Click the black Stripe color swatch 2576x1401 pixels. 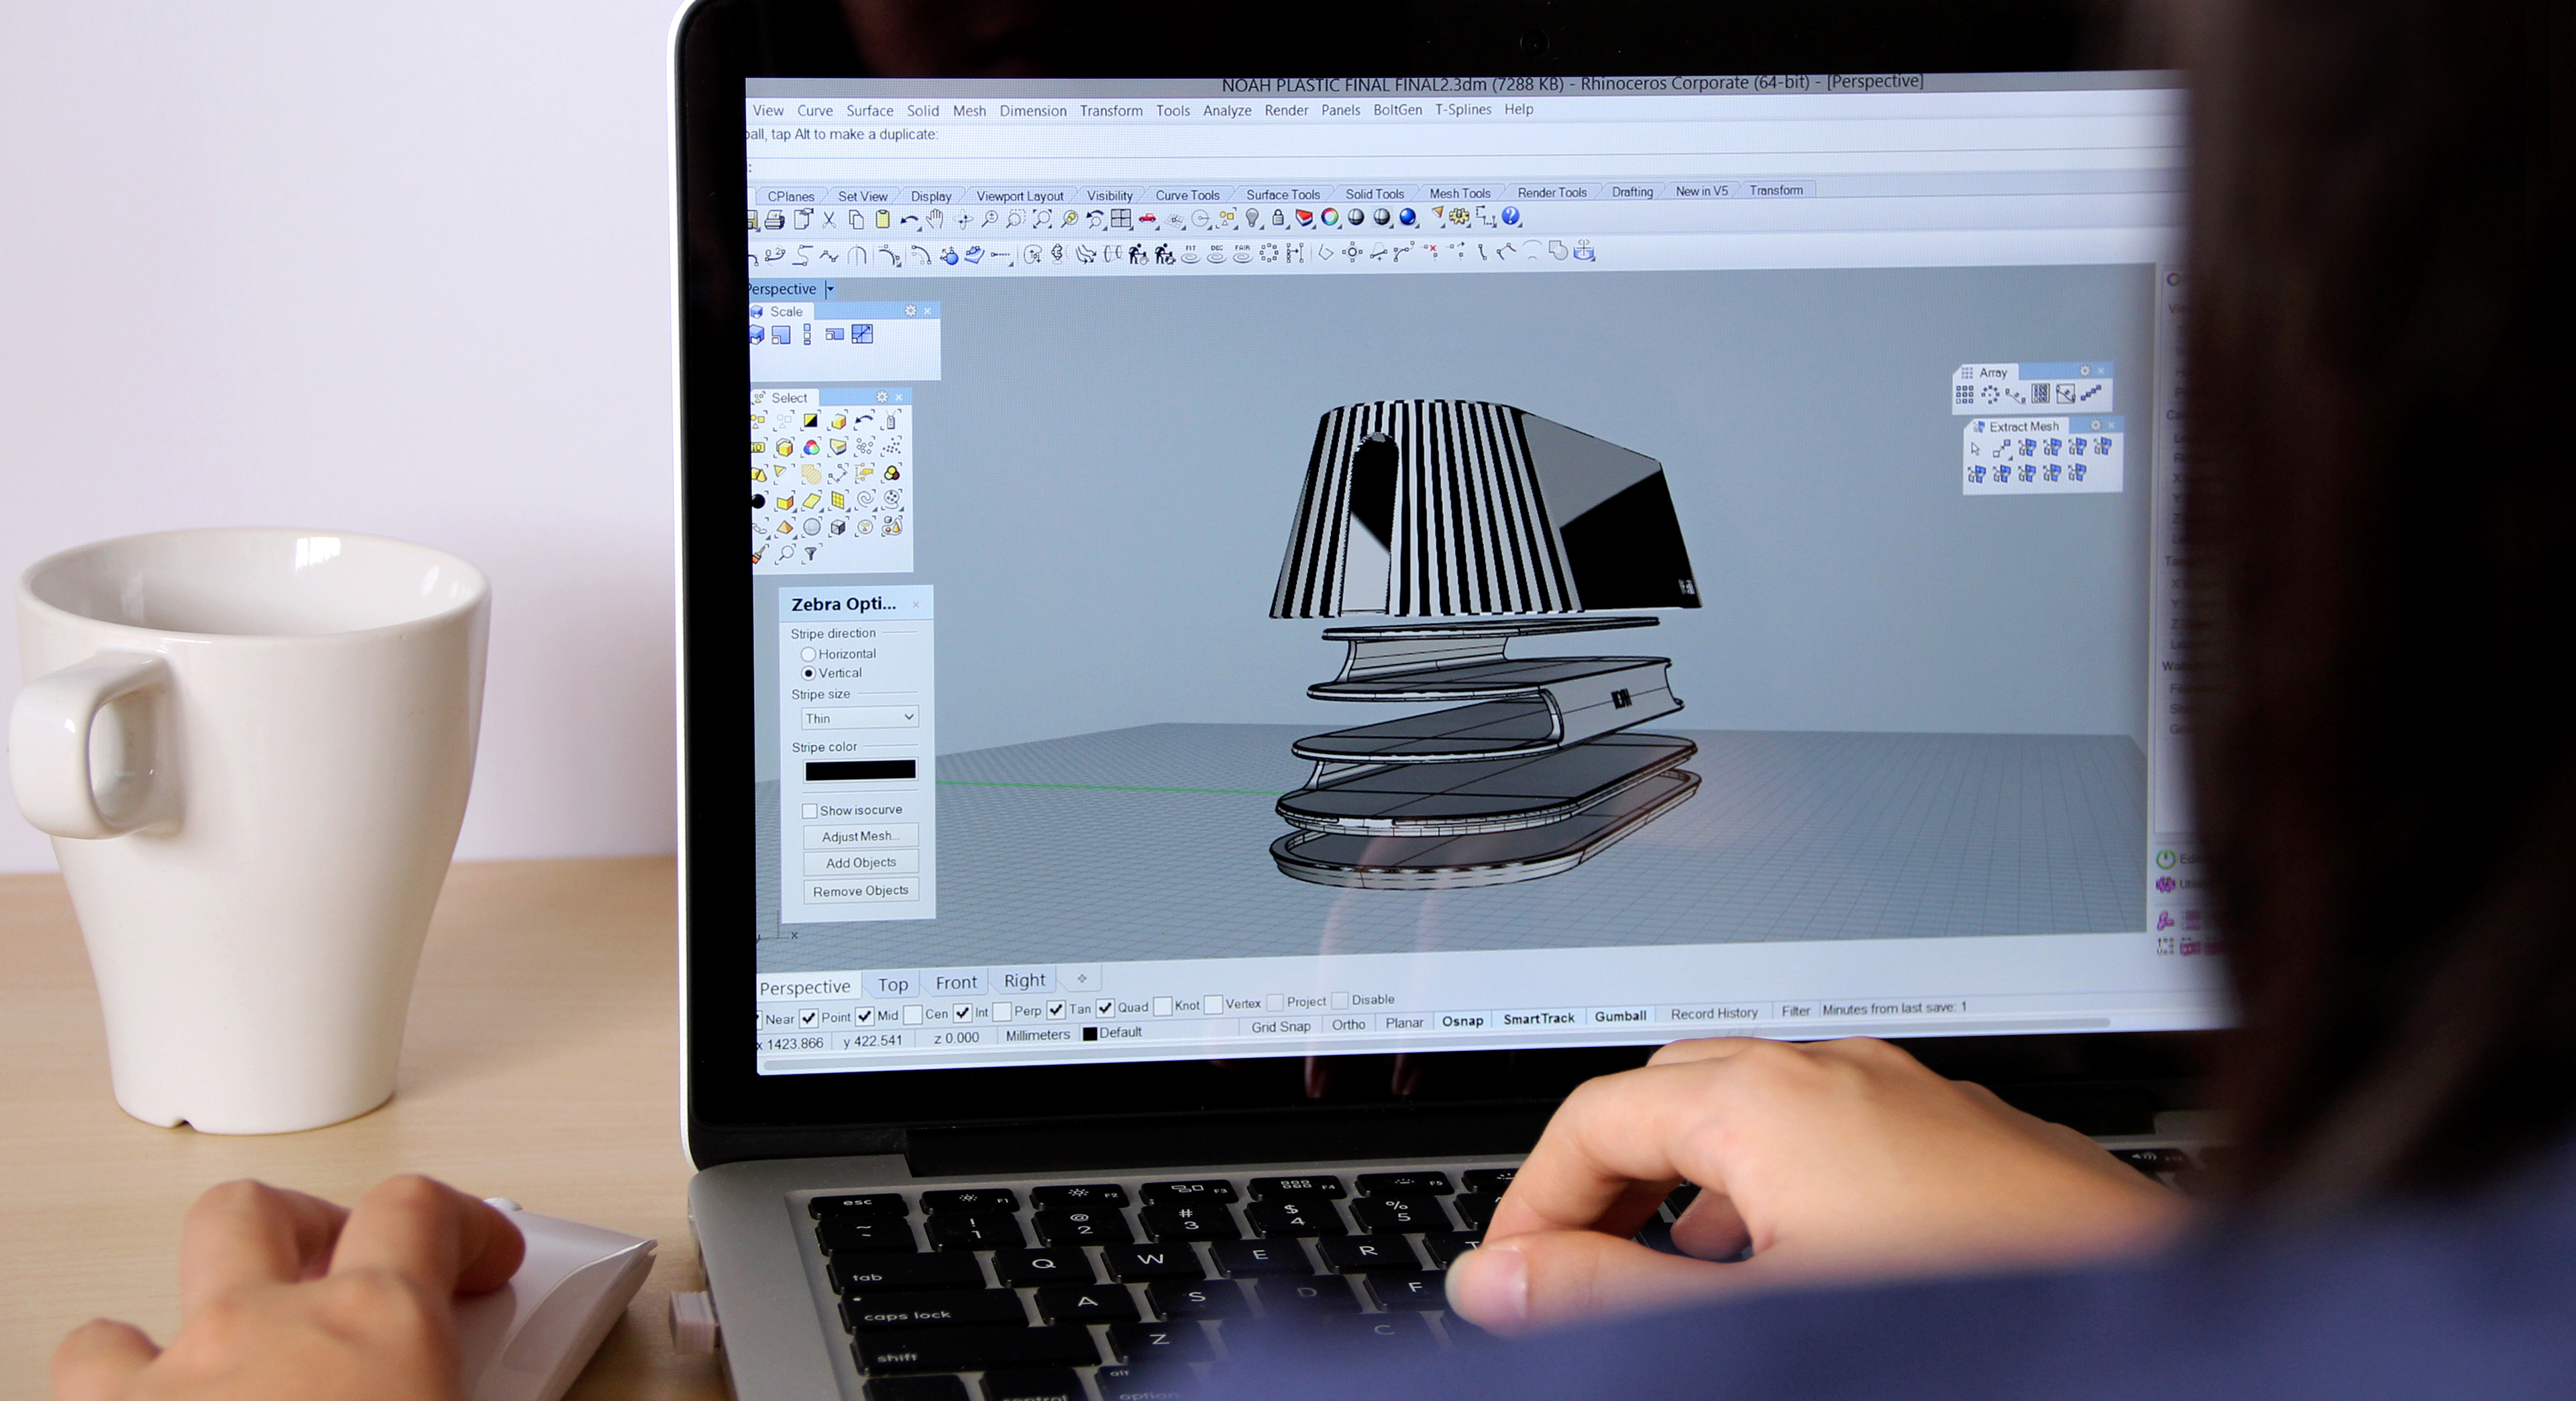860,770
